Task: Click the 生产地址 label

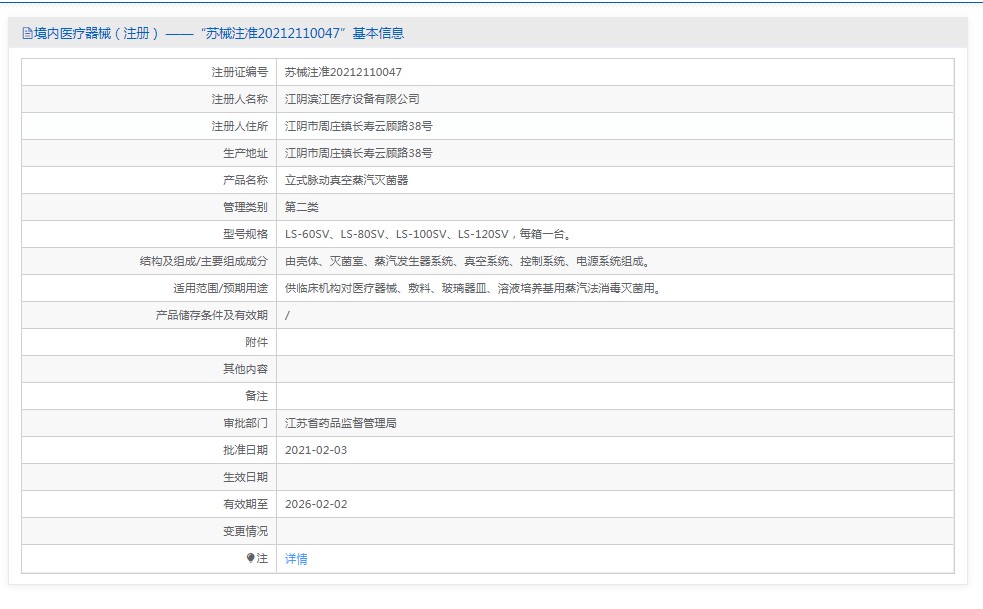Action: click(245, 153)
